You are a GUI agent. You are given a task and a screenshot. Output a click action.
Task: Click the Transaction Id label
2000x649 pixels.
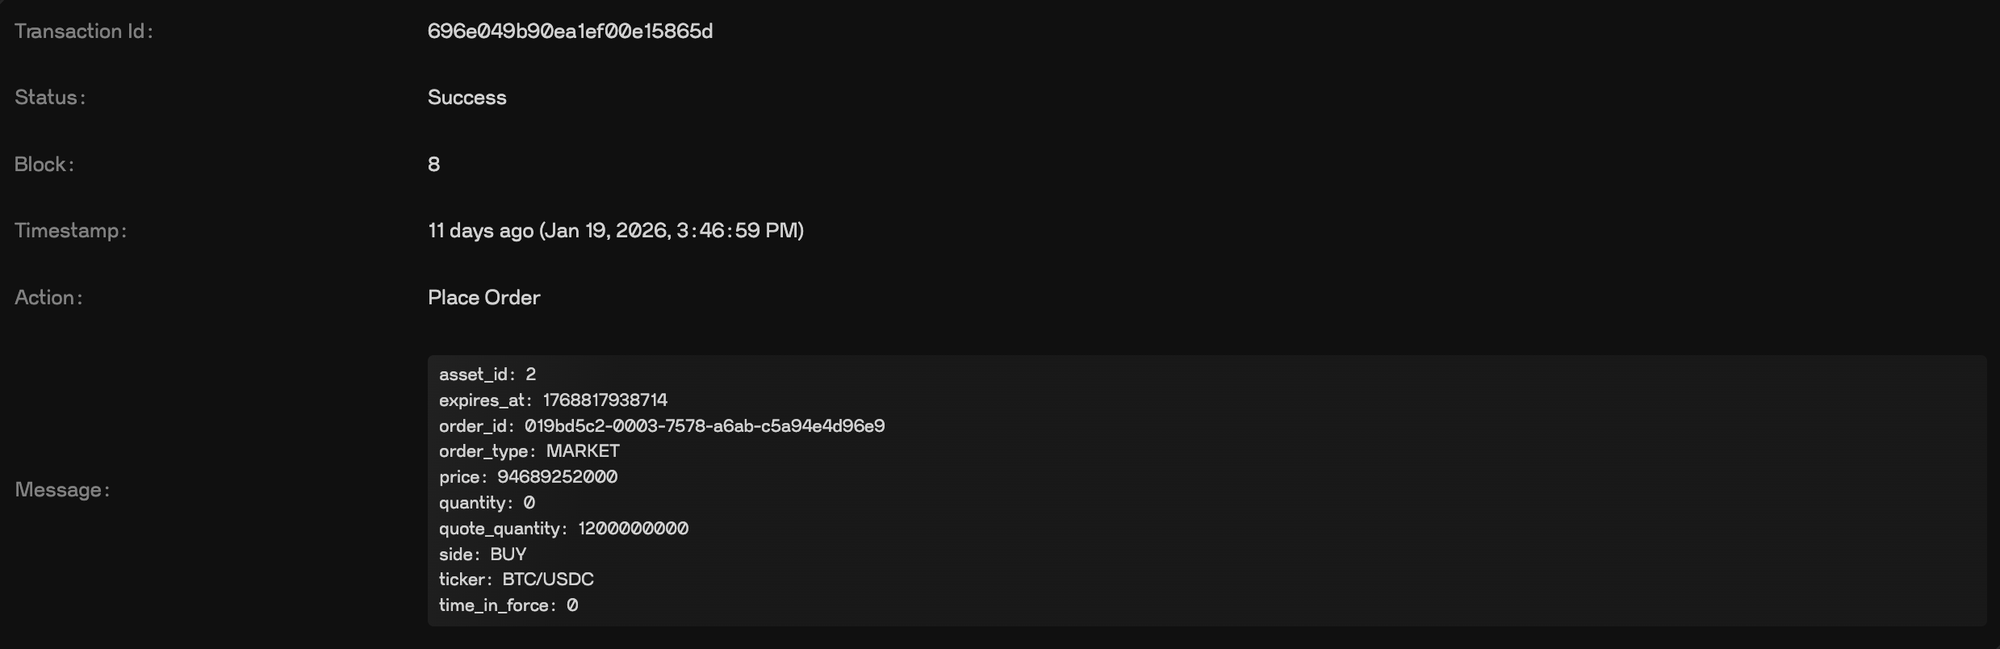tap(84, 31)
